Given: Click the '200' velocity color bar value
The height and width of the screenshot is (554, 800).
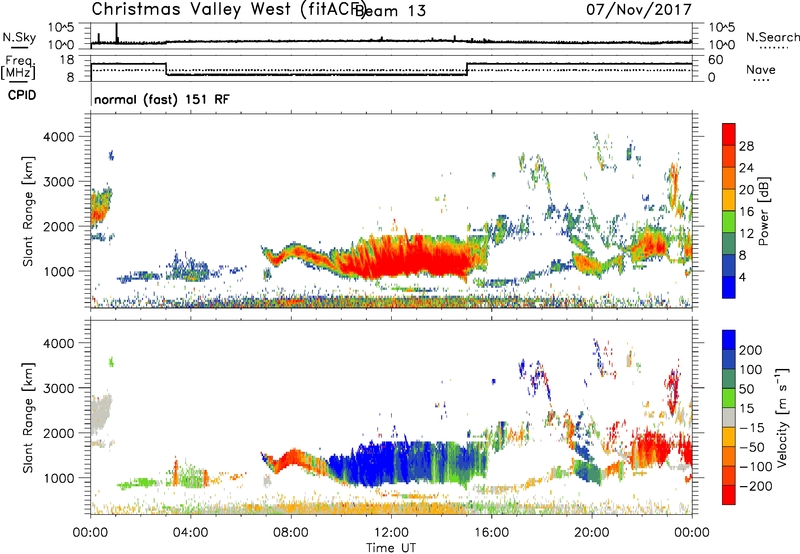Looking at the screenshot, I should coord(751,350).
